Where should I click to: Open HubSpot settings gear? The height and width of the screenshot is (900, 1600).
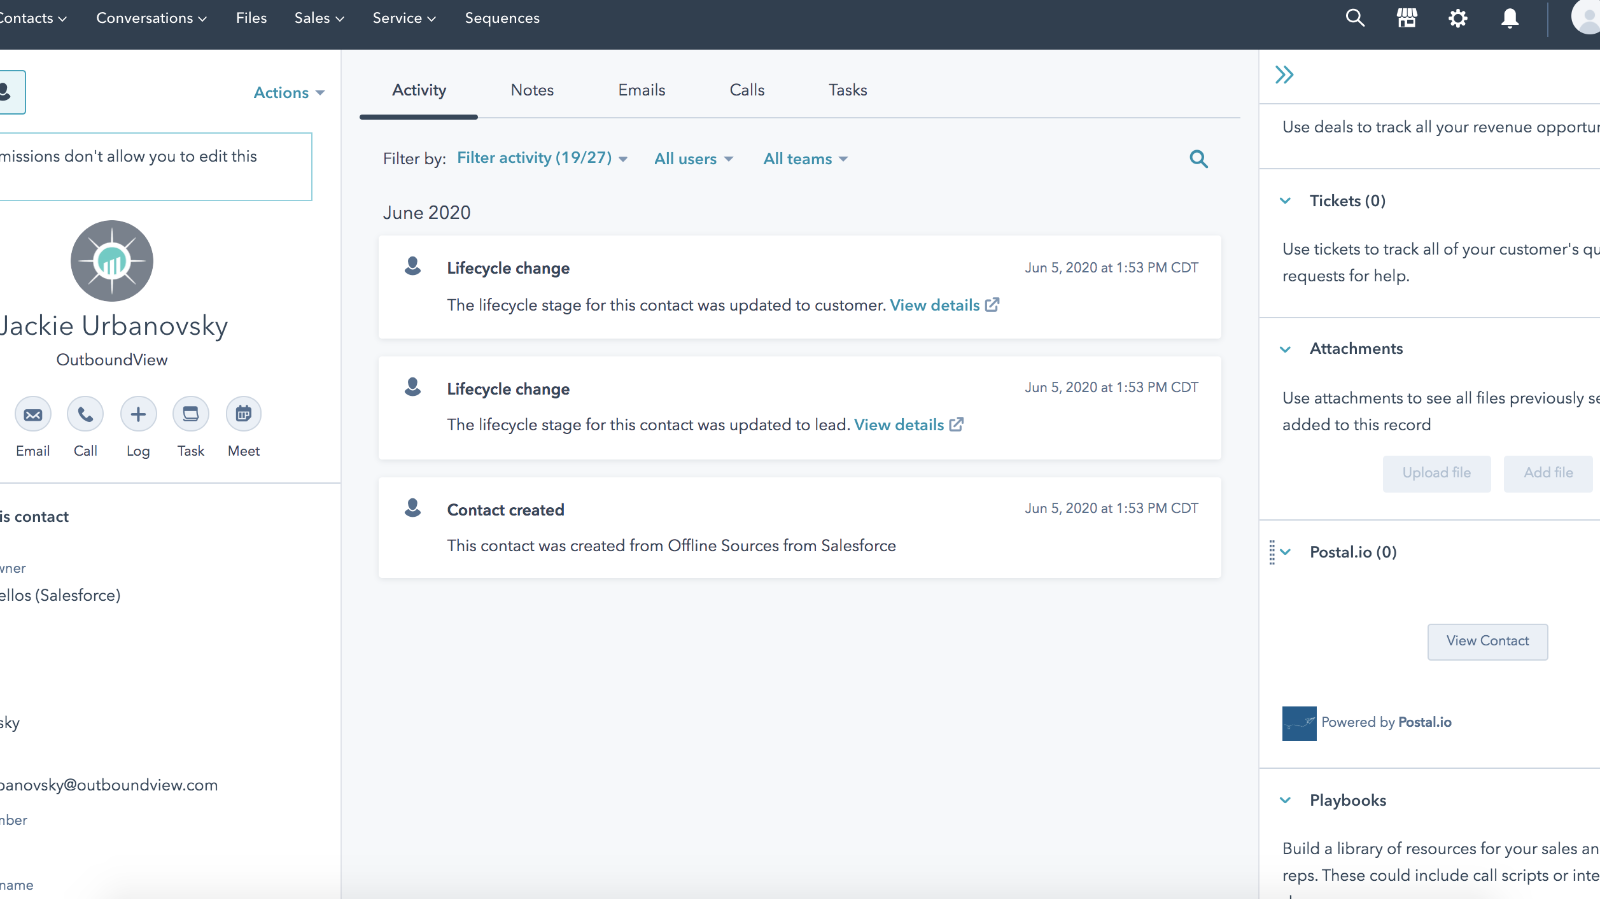[1458, 18]
